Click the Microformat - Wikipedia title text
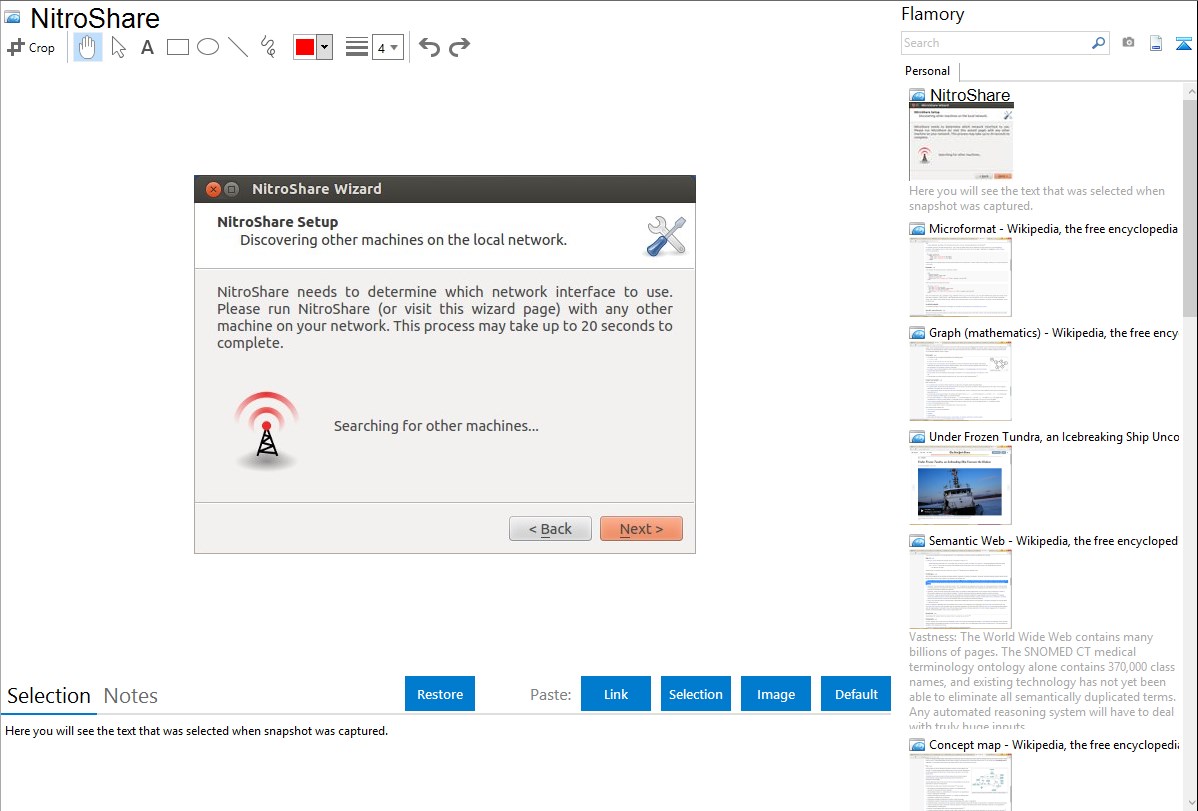1198x811 pixels. 1053,229
